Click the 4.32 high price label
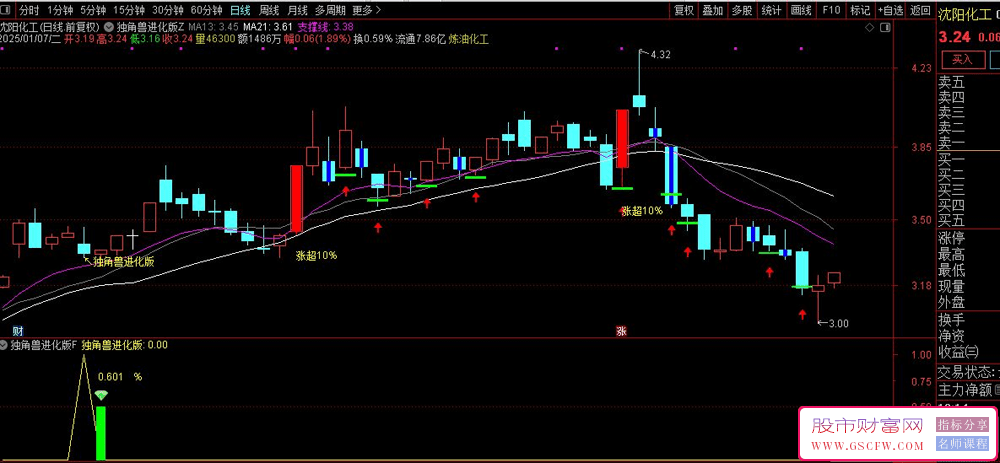The height and width of the screenshot is (463, 1000). point(660,55)
